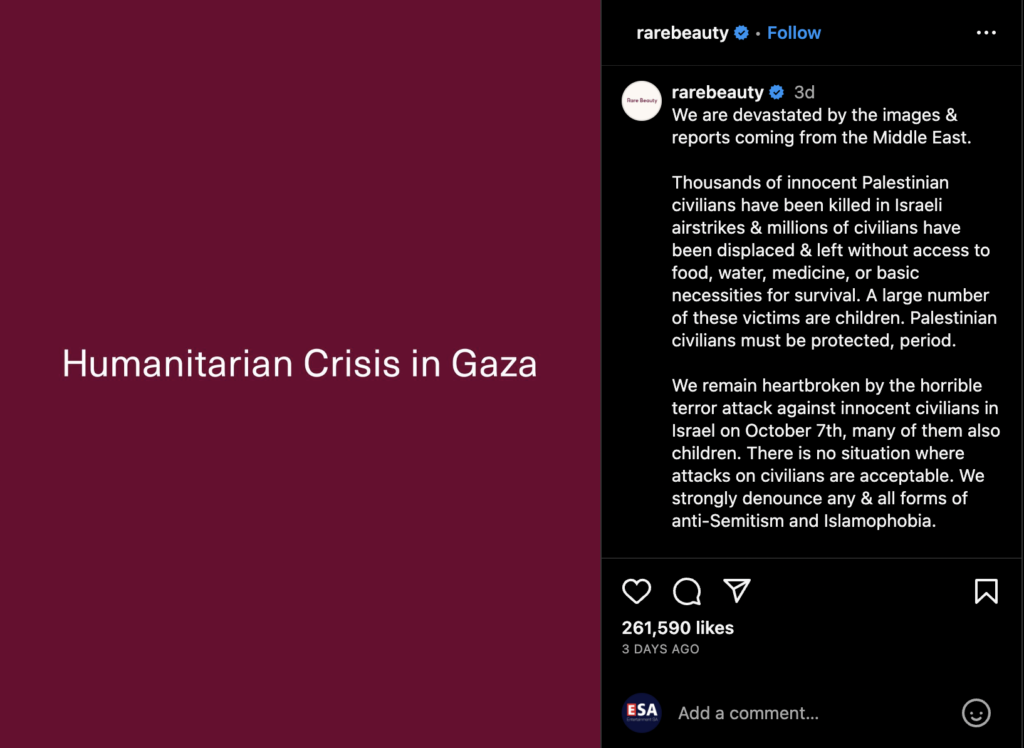Image resolution: width=1024 pixels, height=748 pixels.
Task: Share the post with the paper plane icon
Action: coord(737,591)
